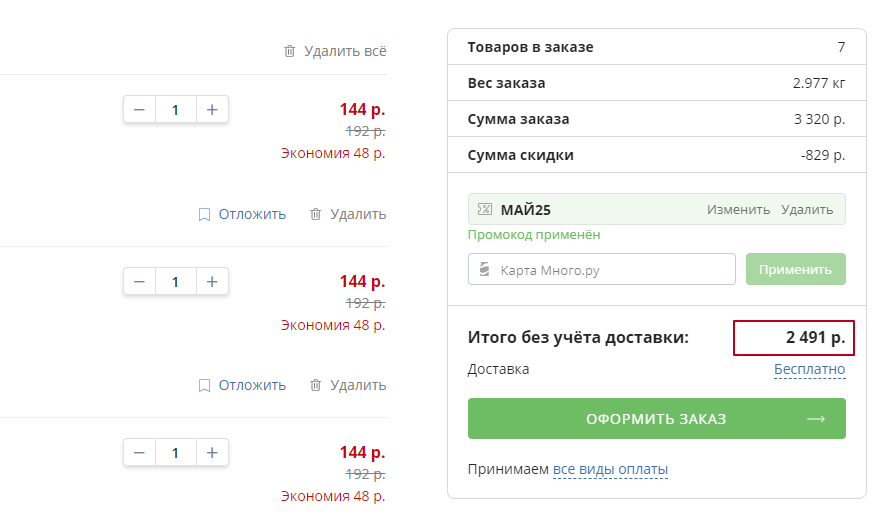Screen dimensions: 888x521
Task: Increase quantity of the third item
Action: tap(212, 453)
